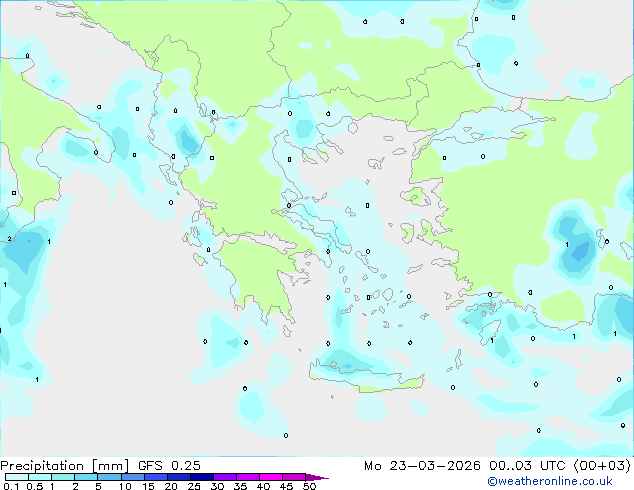Click the 30–35 mm purple swatch

(x=225, y=477)
